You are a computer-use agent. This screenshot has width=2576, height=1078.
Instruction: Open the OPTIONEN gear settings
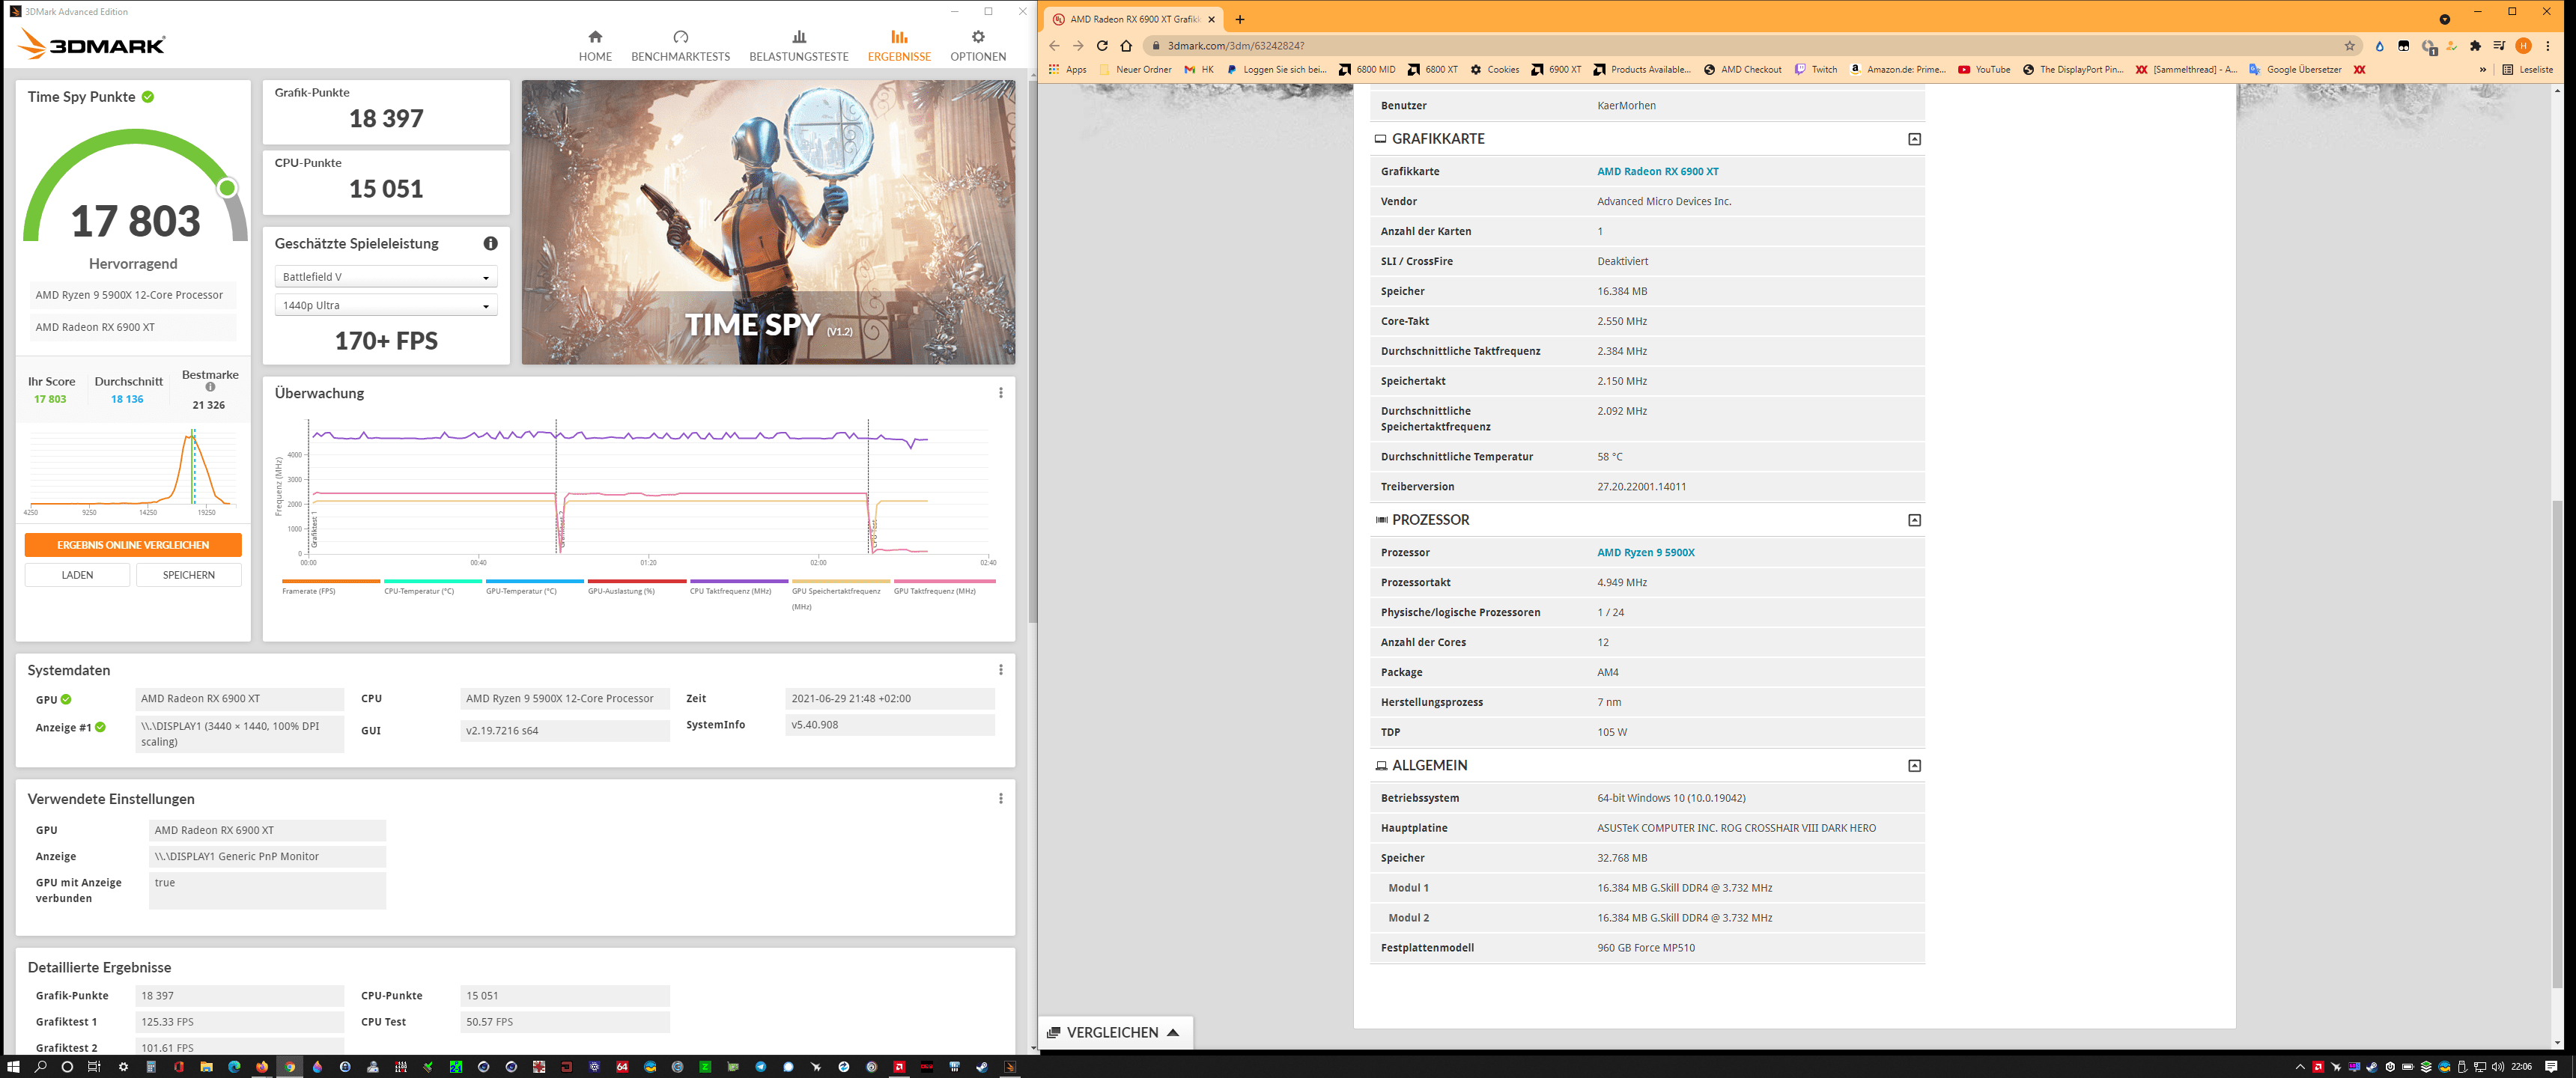point(977,37)
